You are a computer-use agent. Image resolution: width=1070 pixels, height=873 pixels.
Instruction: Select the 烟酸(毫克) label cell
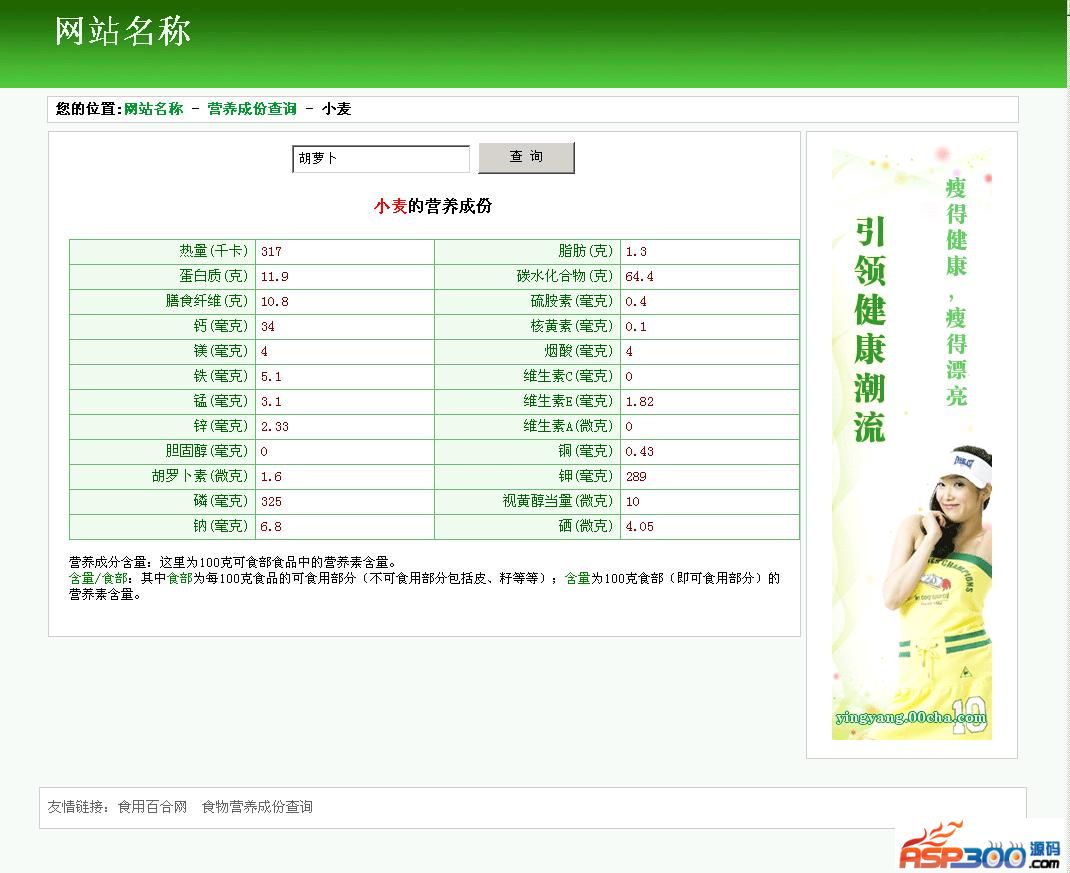point(527,352)
